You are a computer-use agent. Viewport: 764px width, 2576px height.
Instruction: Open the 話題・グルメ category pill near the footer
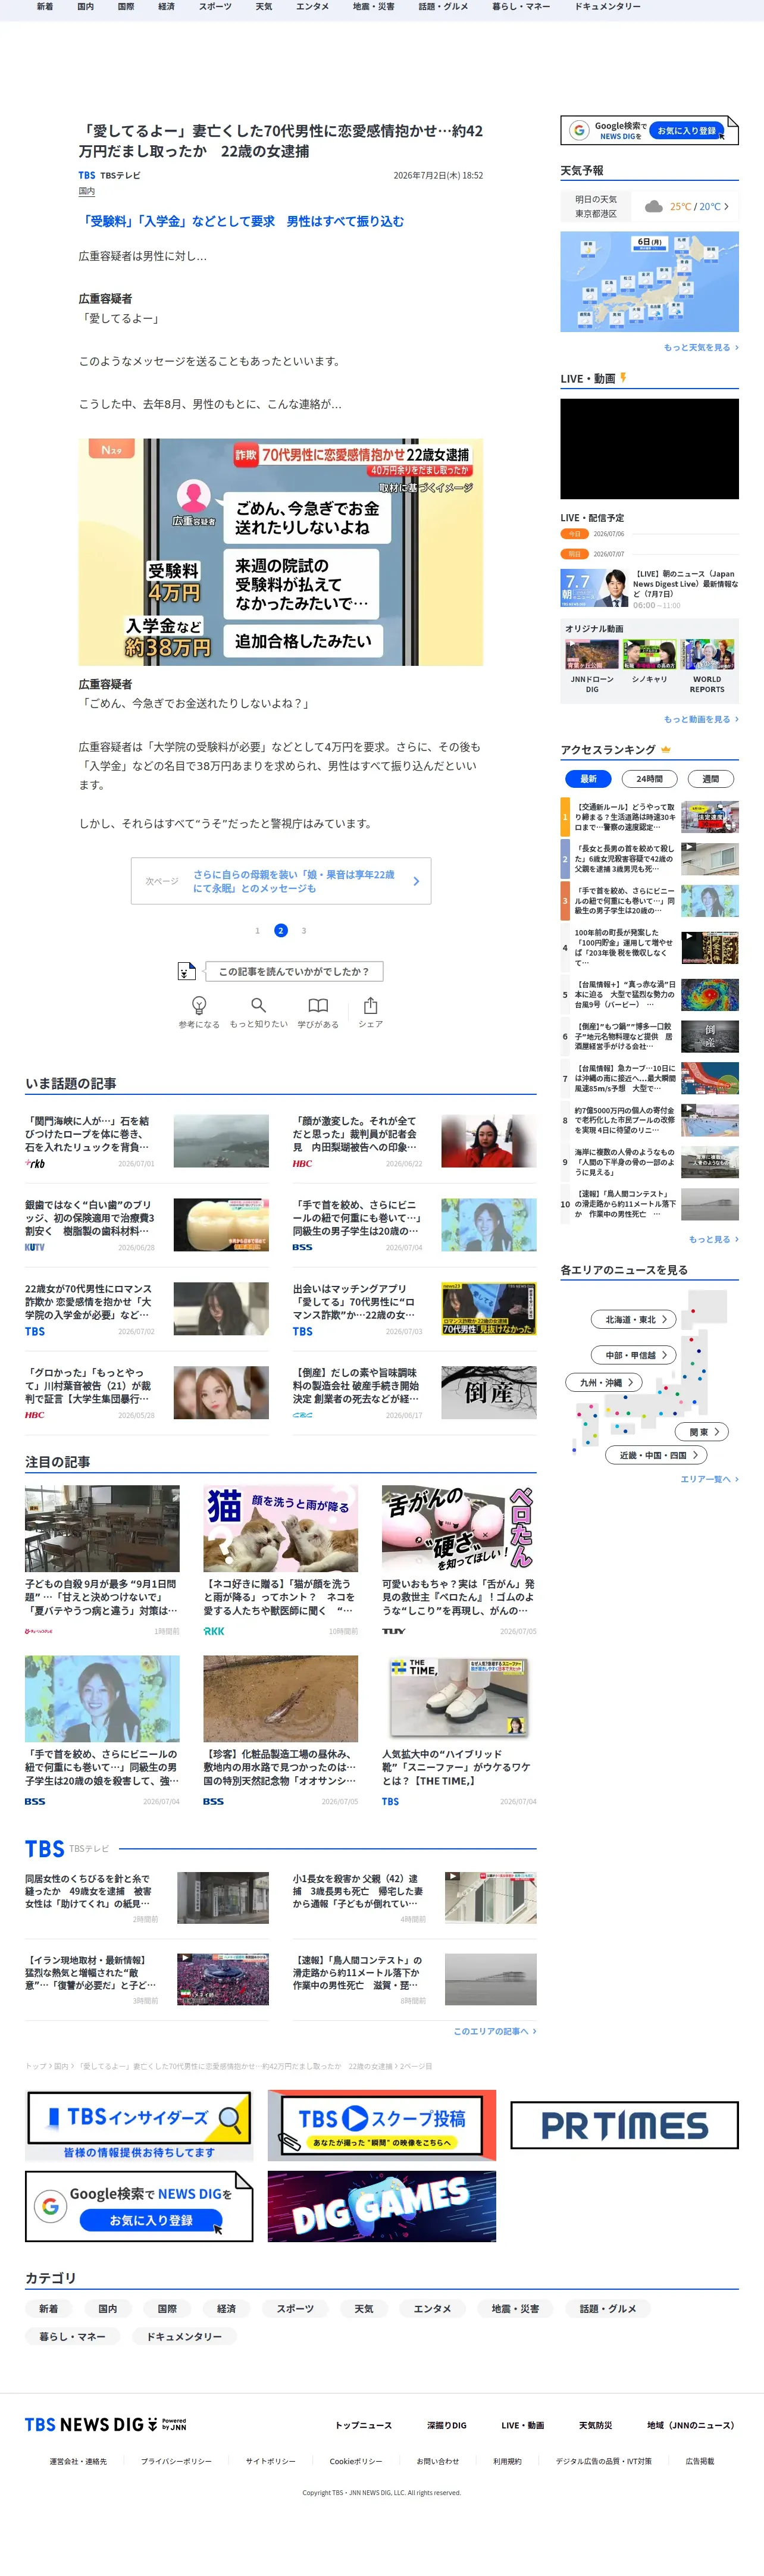(607, 2309)
